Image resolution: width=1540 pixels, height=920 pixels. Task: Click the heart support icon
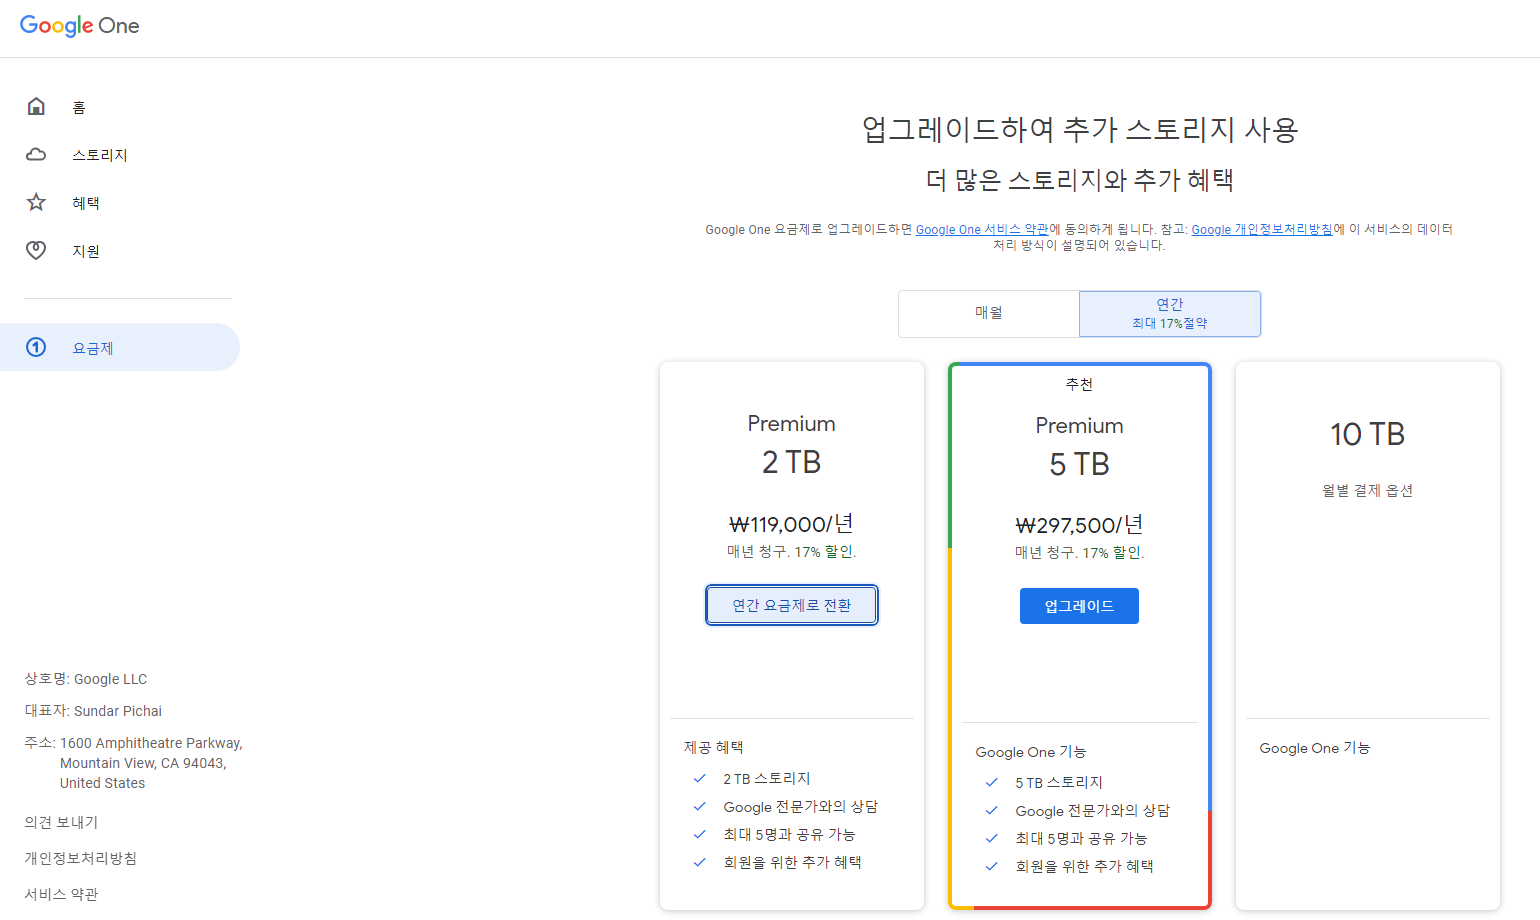(x=36, y=250)
